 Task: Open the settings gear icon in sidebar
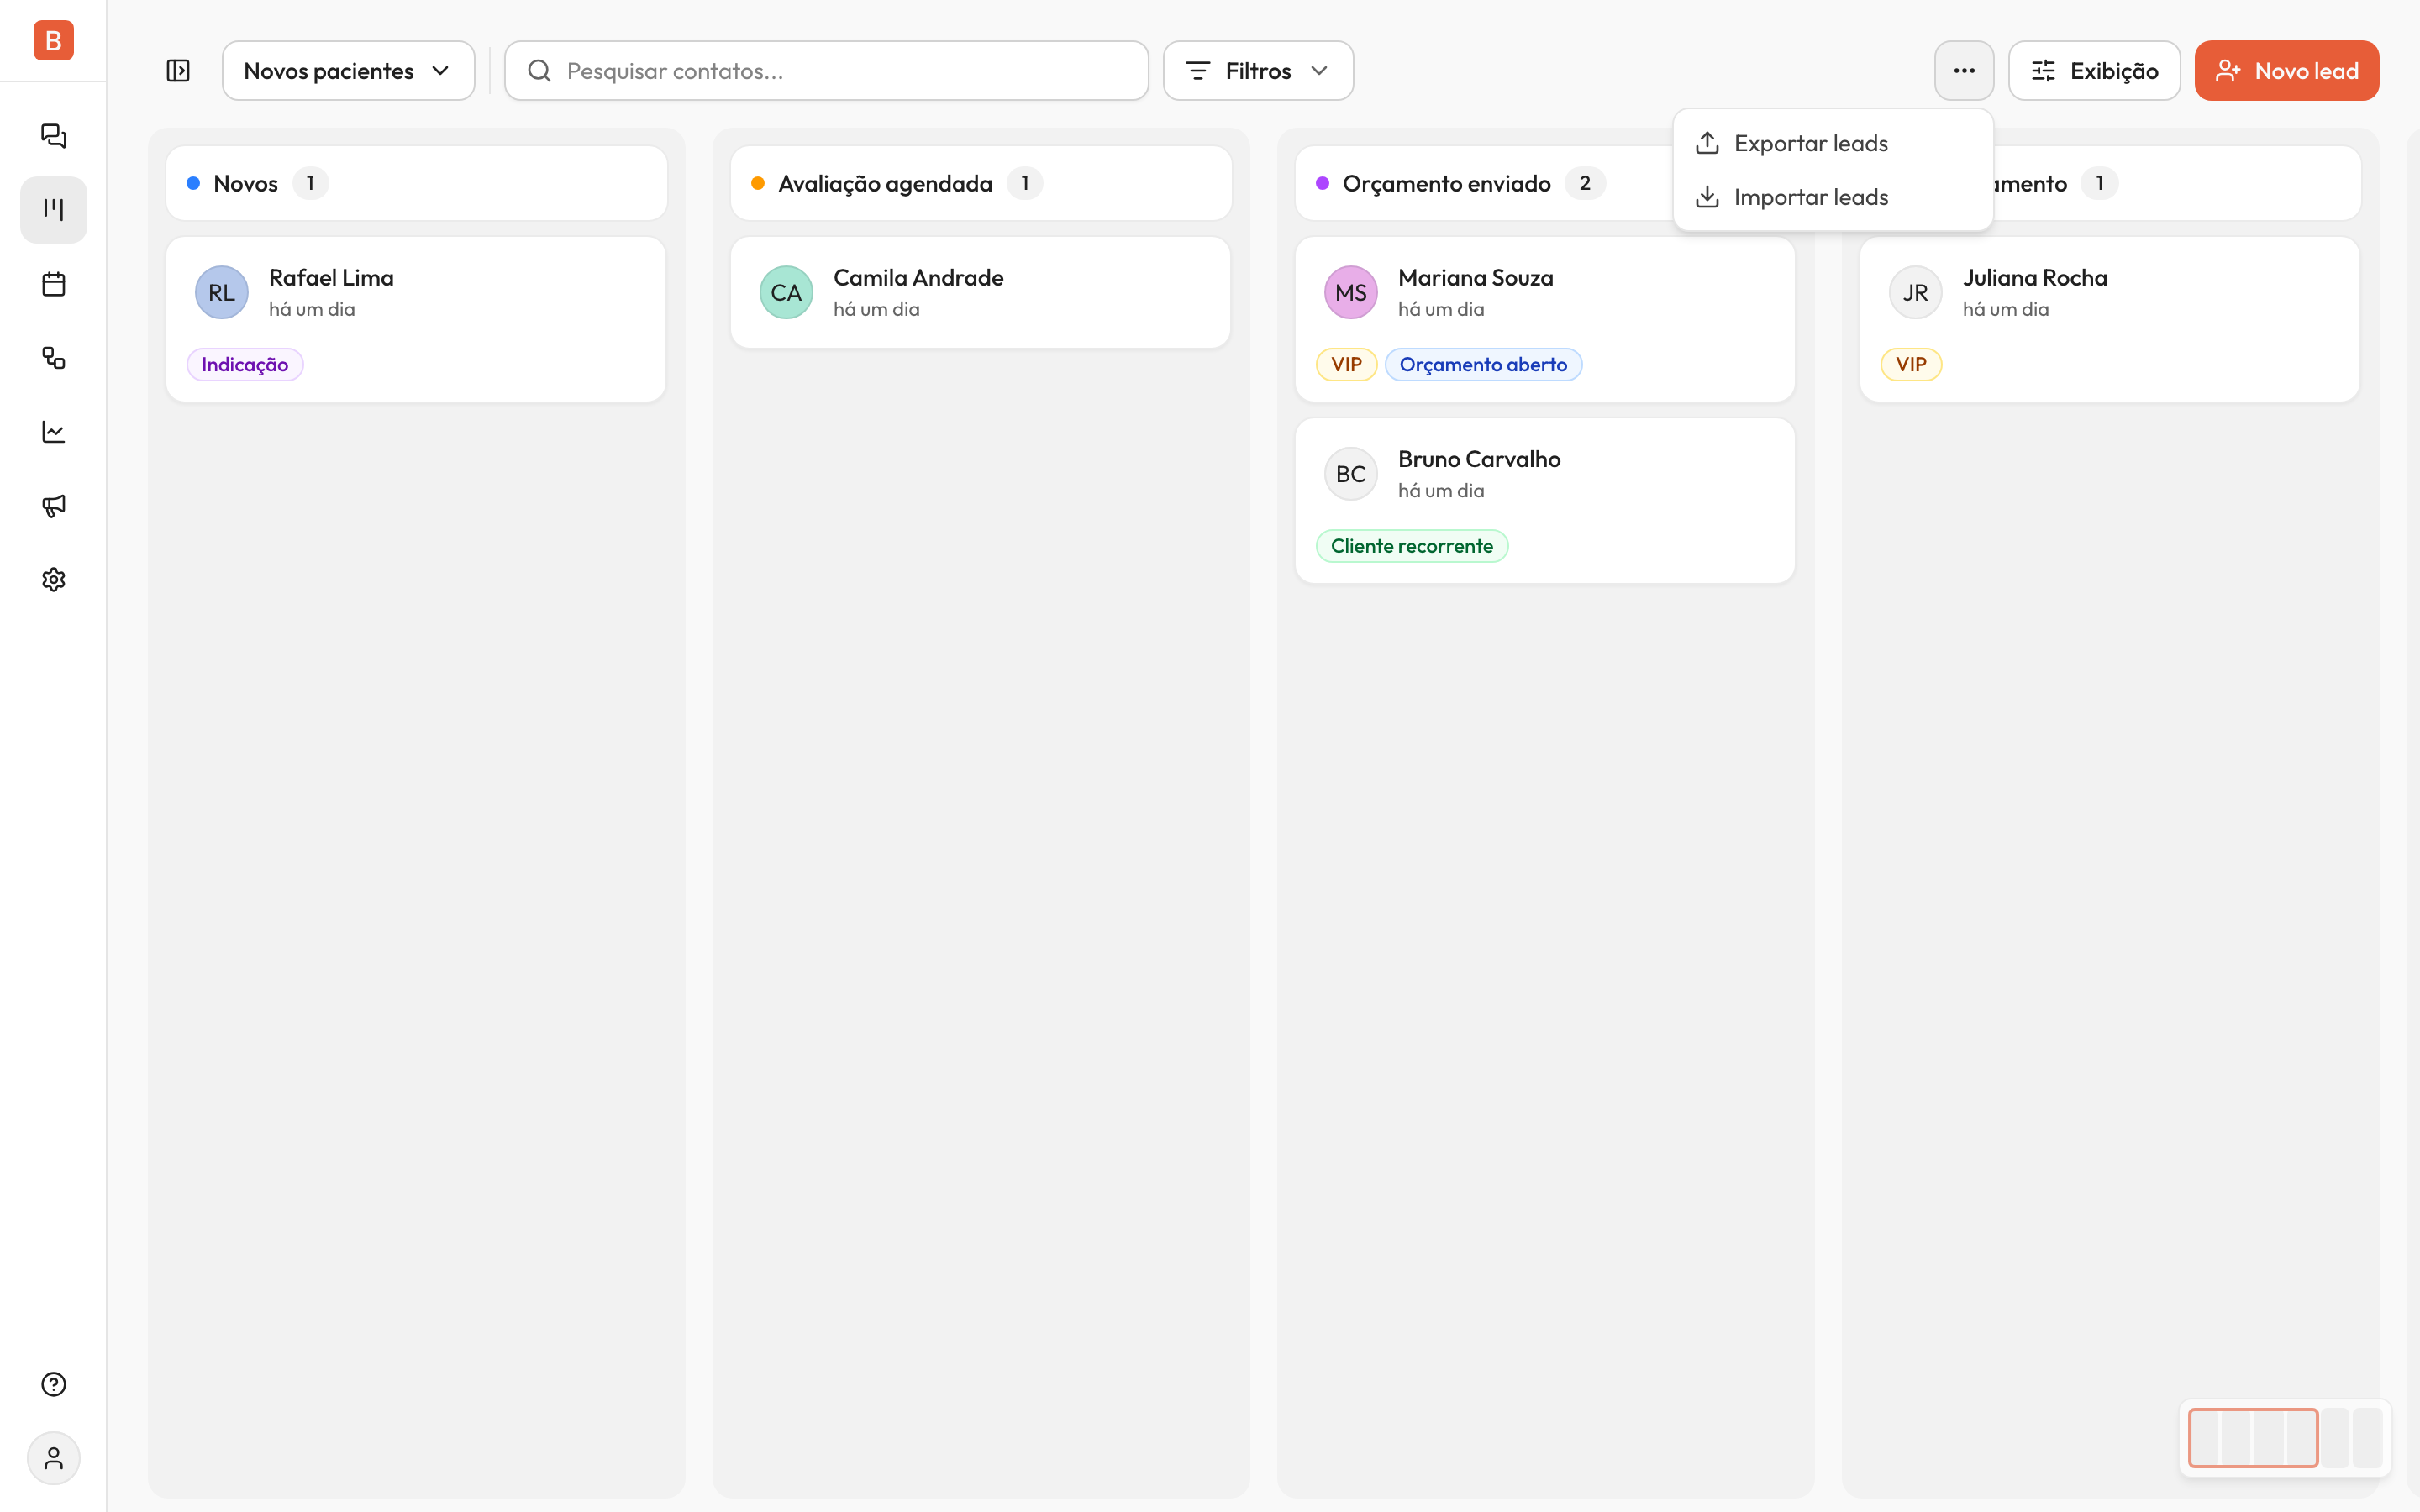tap(53, 580)
